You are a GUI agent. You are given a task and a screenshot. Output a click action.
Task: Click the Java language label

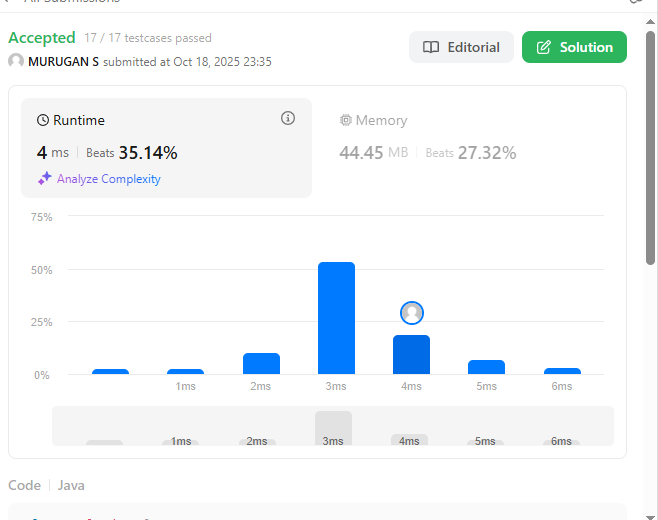coord(71,486)
